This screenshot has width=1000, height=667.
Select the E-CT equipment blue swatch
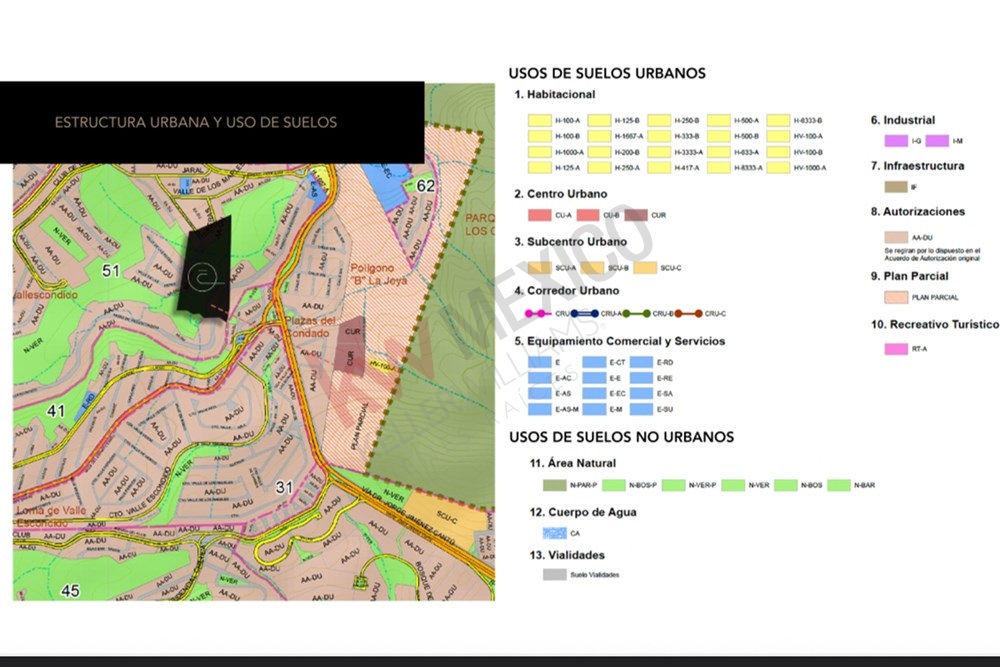594,362
